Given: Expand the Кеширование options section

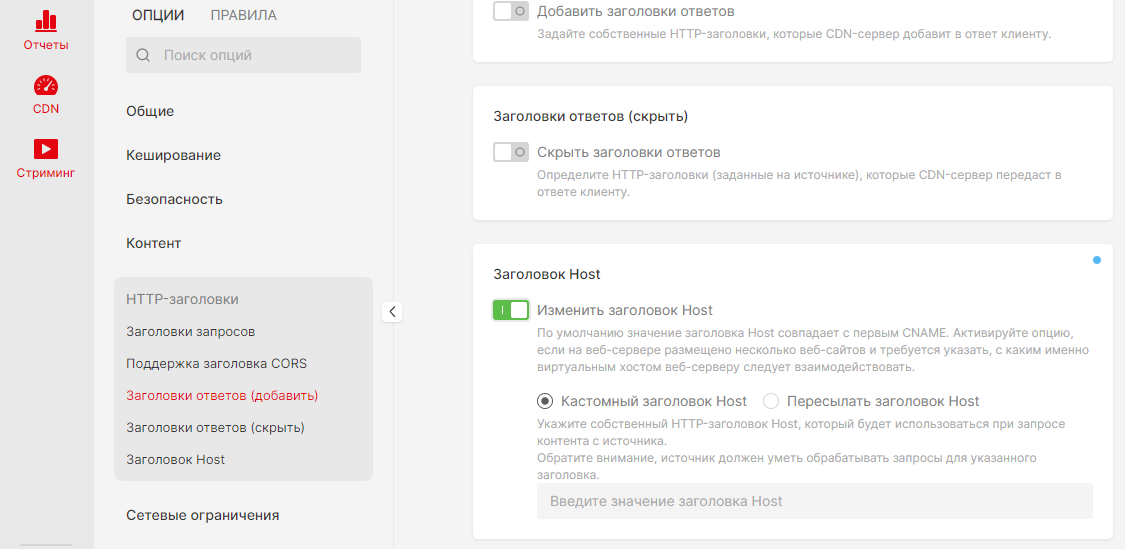Looking at the screenshot, I should [173, 155].
